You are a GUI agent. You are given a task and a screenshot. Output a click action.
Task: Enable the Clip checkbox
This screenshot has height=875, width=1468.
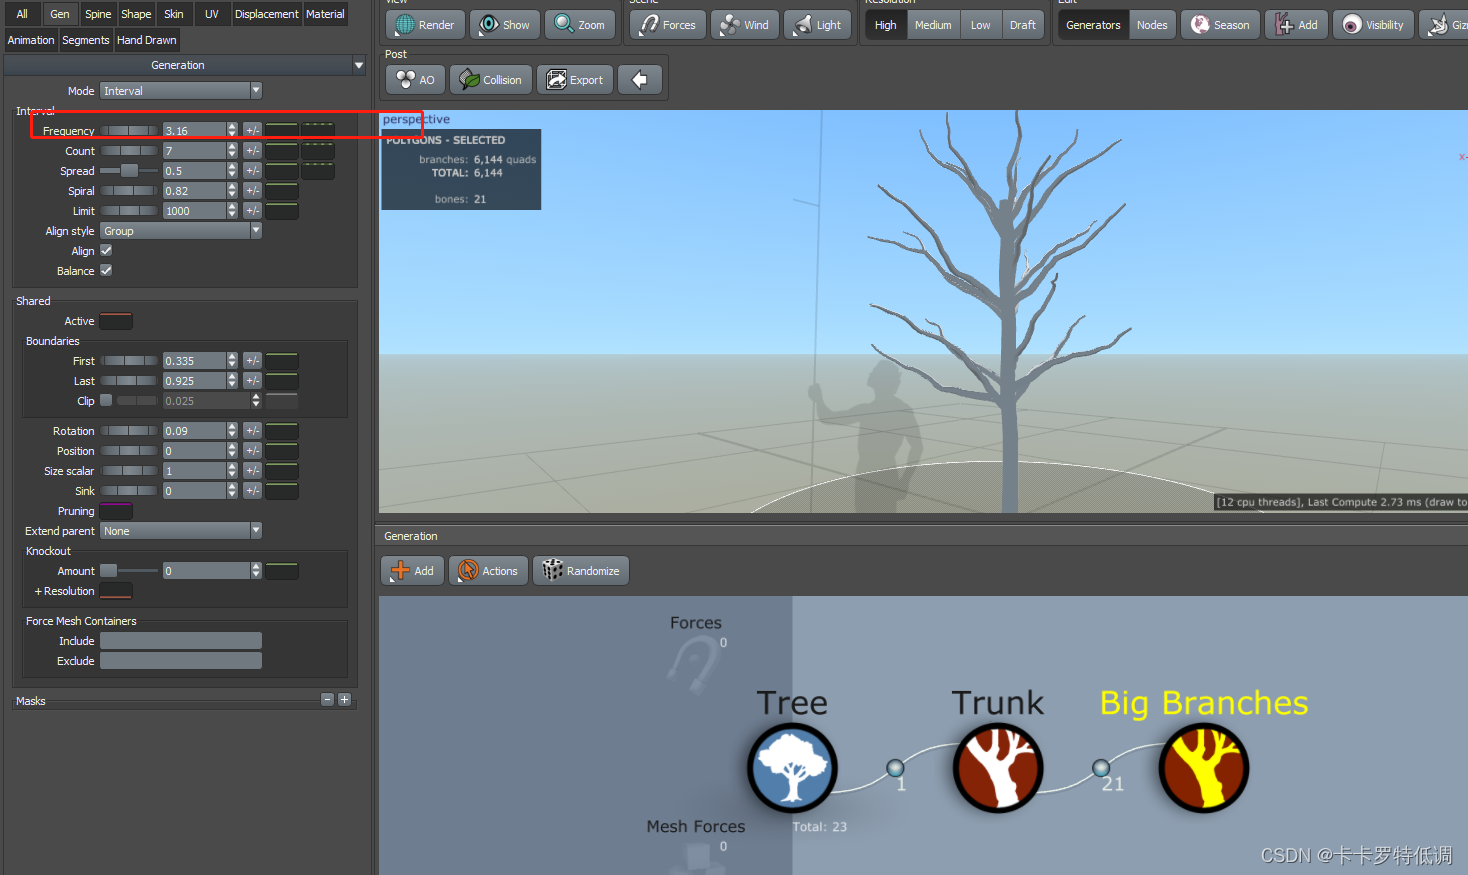pos(106,401)
